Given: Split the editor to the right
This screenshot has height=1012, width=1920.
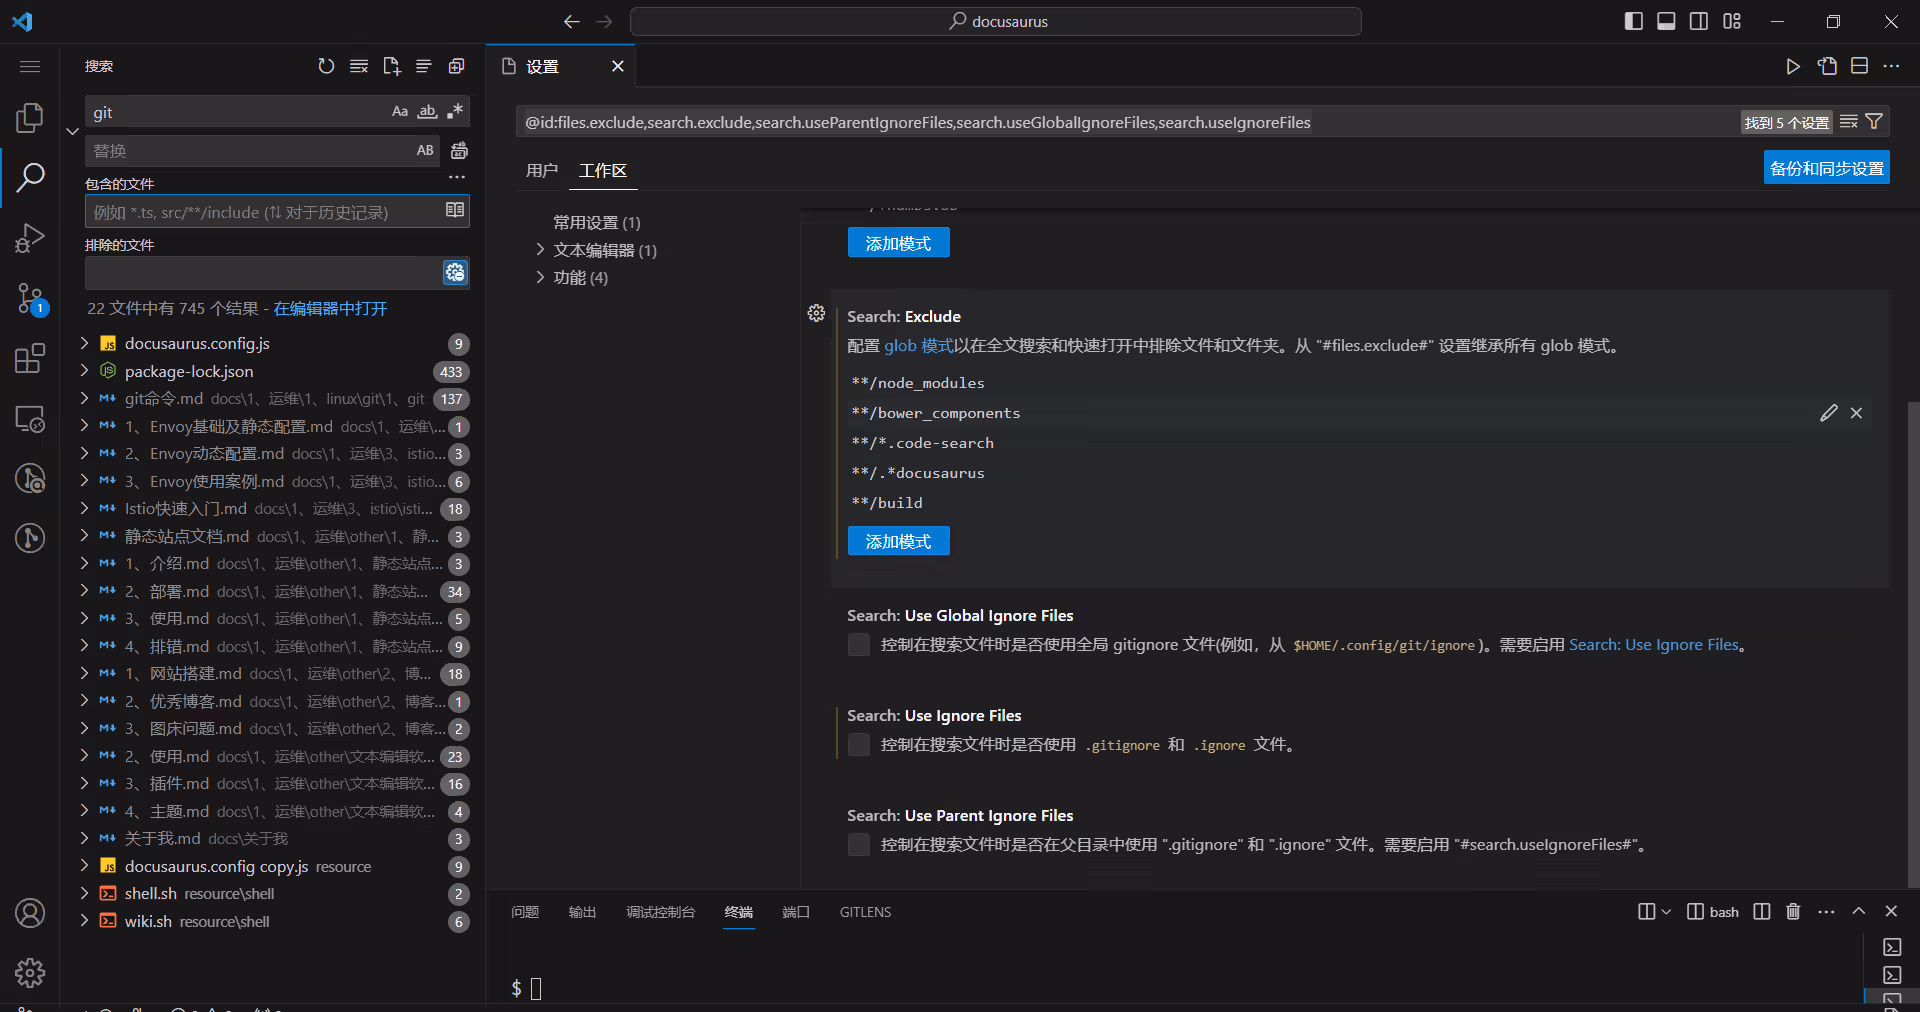Looking at the screenshot, I should click(x=1859, y=66).
